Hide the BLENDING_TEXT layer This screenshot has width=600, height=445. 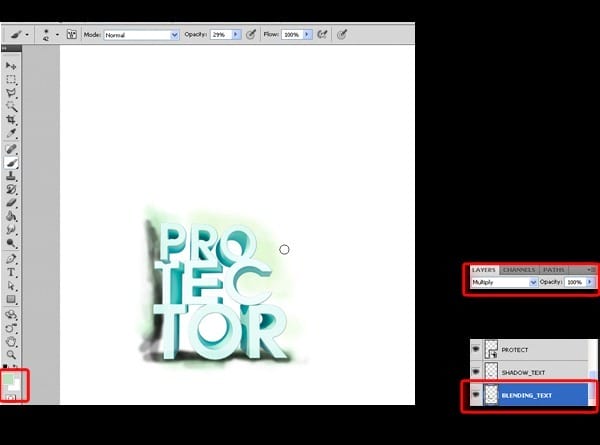[x=476, y=394]
